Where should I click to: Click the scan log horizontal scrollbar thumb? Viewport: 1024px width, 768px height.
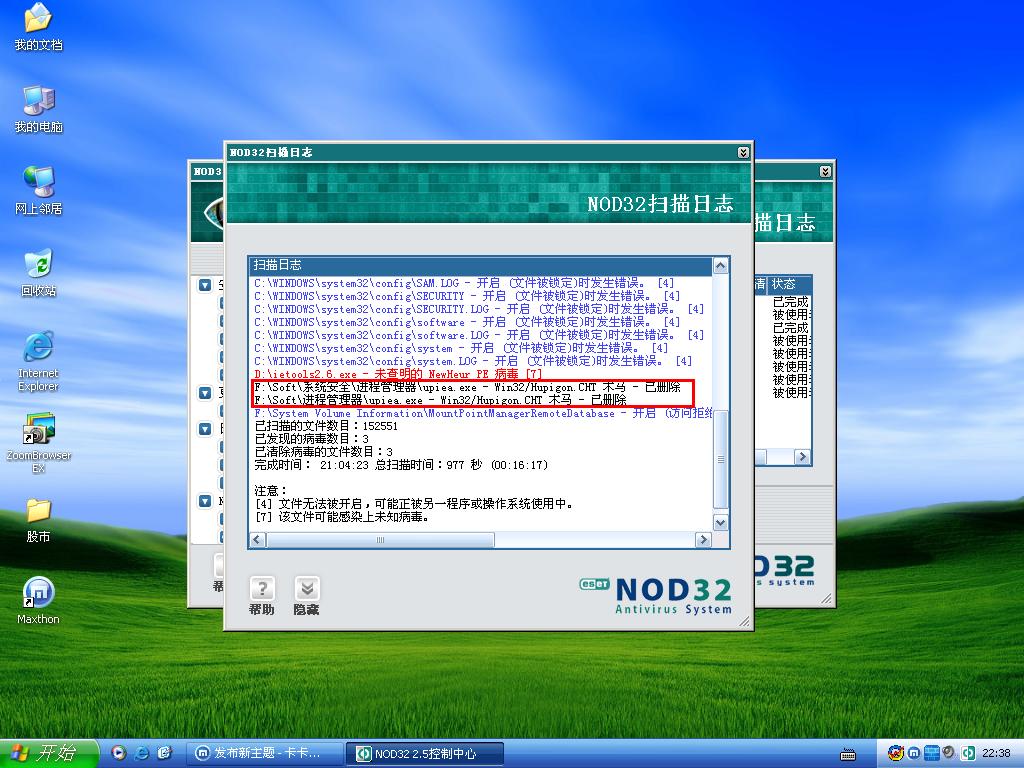coord(380,539)
